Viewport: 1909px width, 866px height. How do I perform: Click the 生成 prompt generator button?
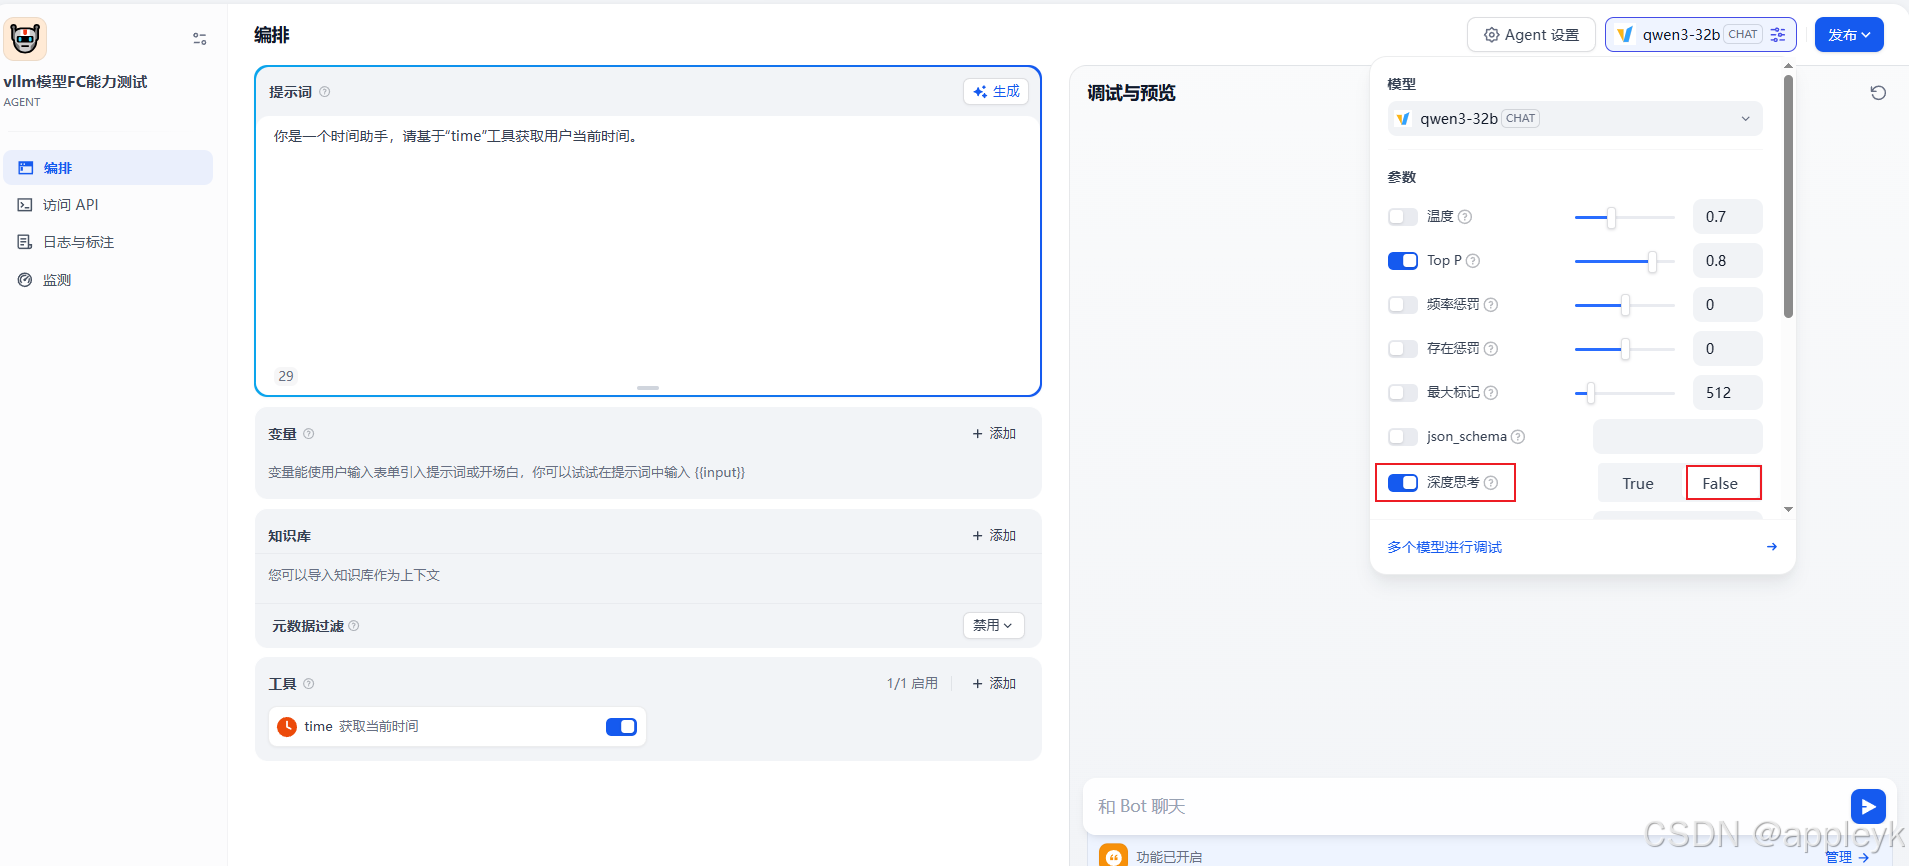click(x=996, y=92)
